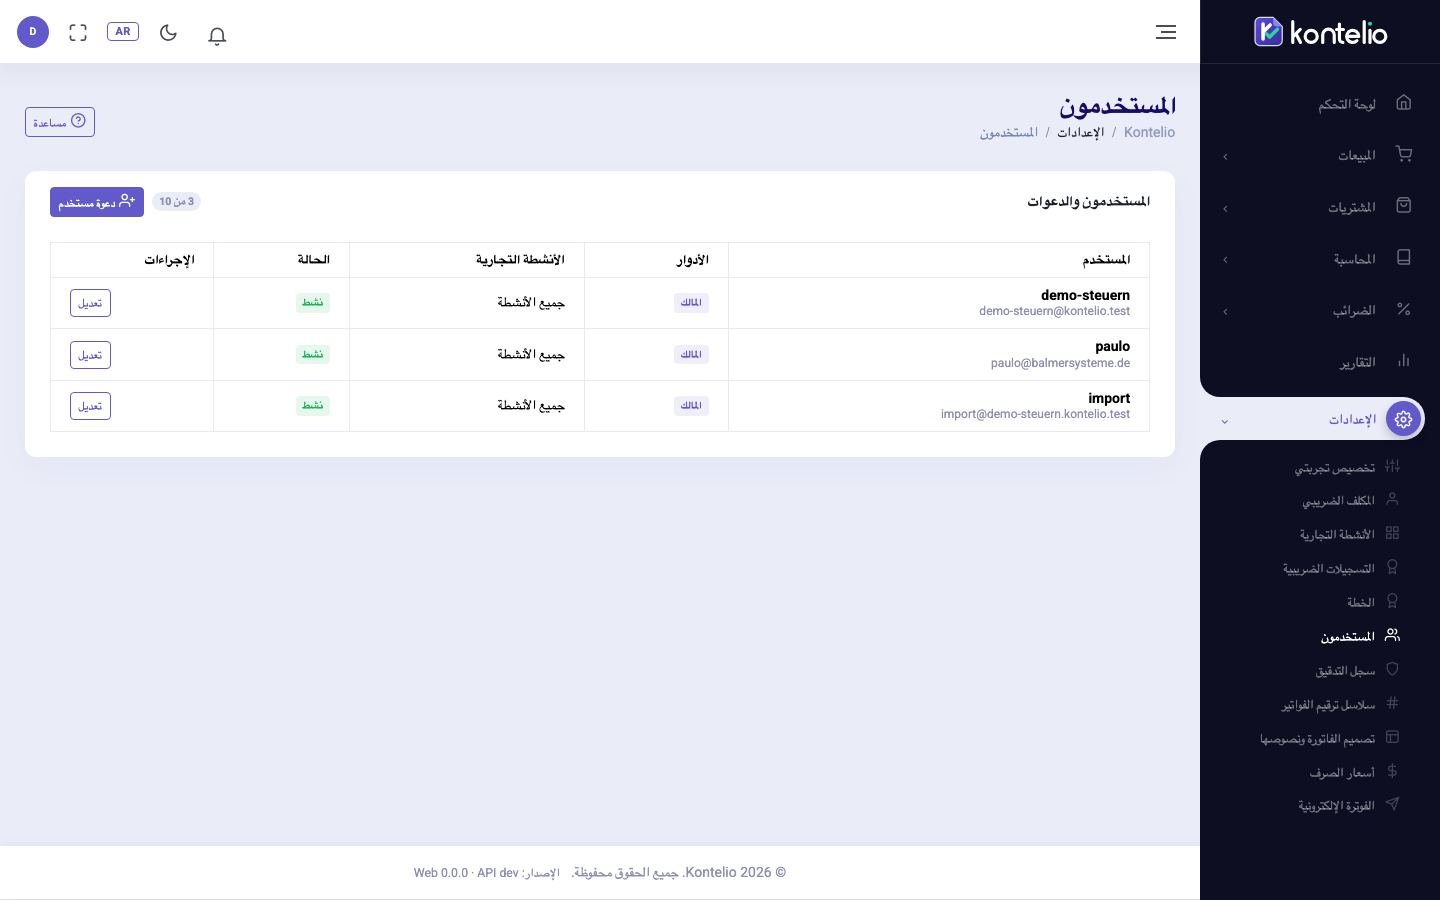Edit the paulo user with تعديل
The image size is (1440, 900).
[90, 355]
